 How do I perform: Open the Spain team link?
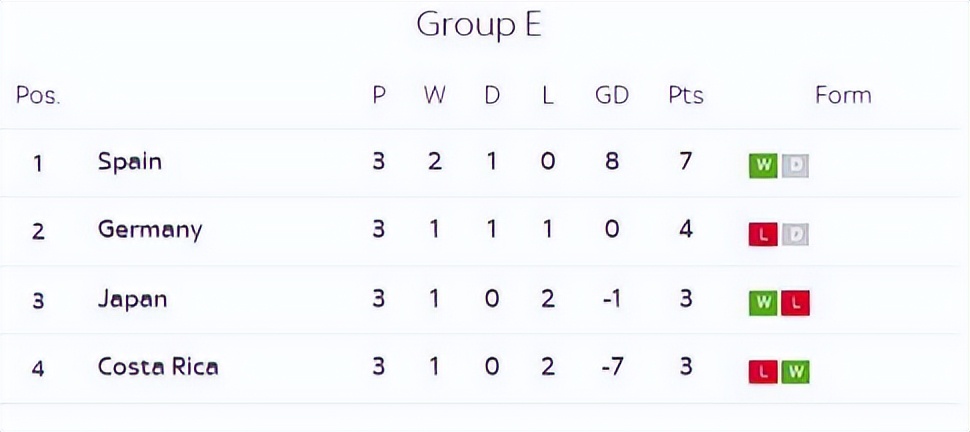(x=130, y=161)
